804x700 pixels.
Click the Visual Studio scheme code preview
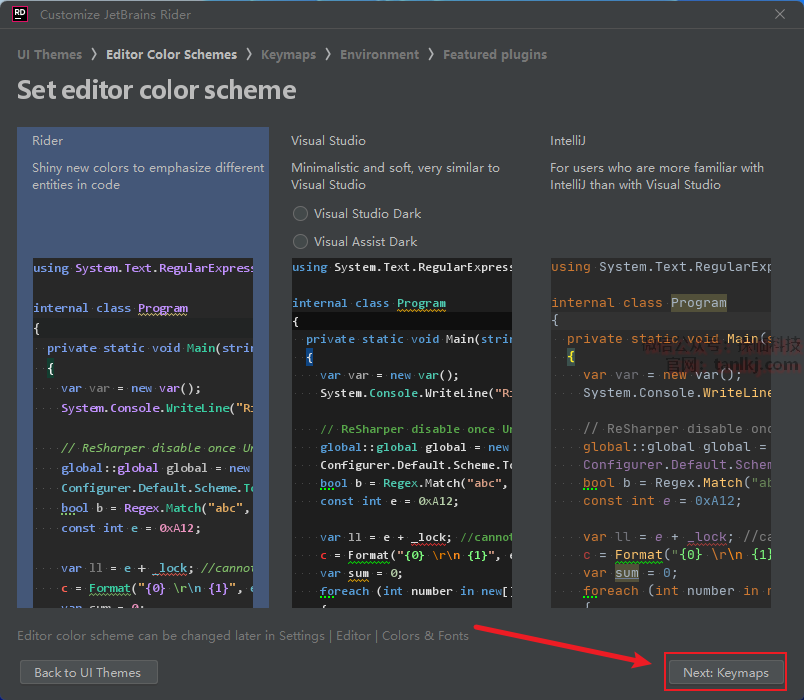pyautogui.click(x=402, y=432)
